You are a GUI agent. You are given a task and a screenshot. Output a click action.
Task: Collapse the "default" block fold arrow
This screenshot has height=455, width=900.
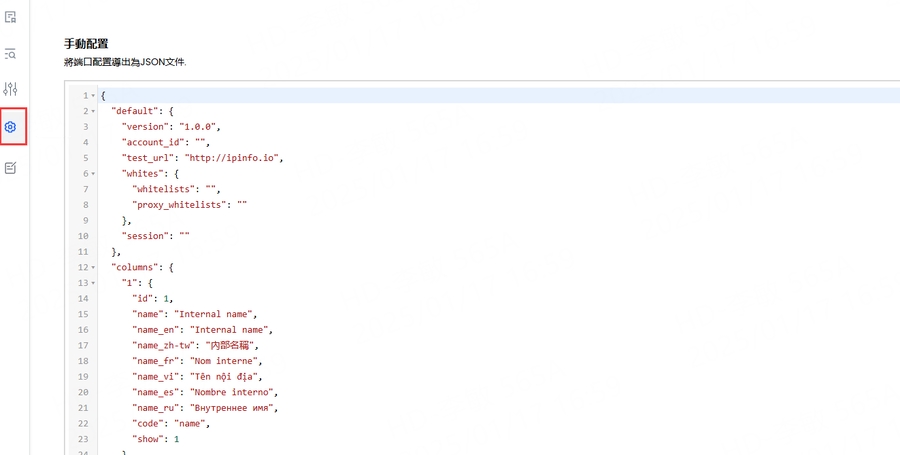coord(93,111)
